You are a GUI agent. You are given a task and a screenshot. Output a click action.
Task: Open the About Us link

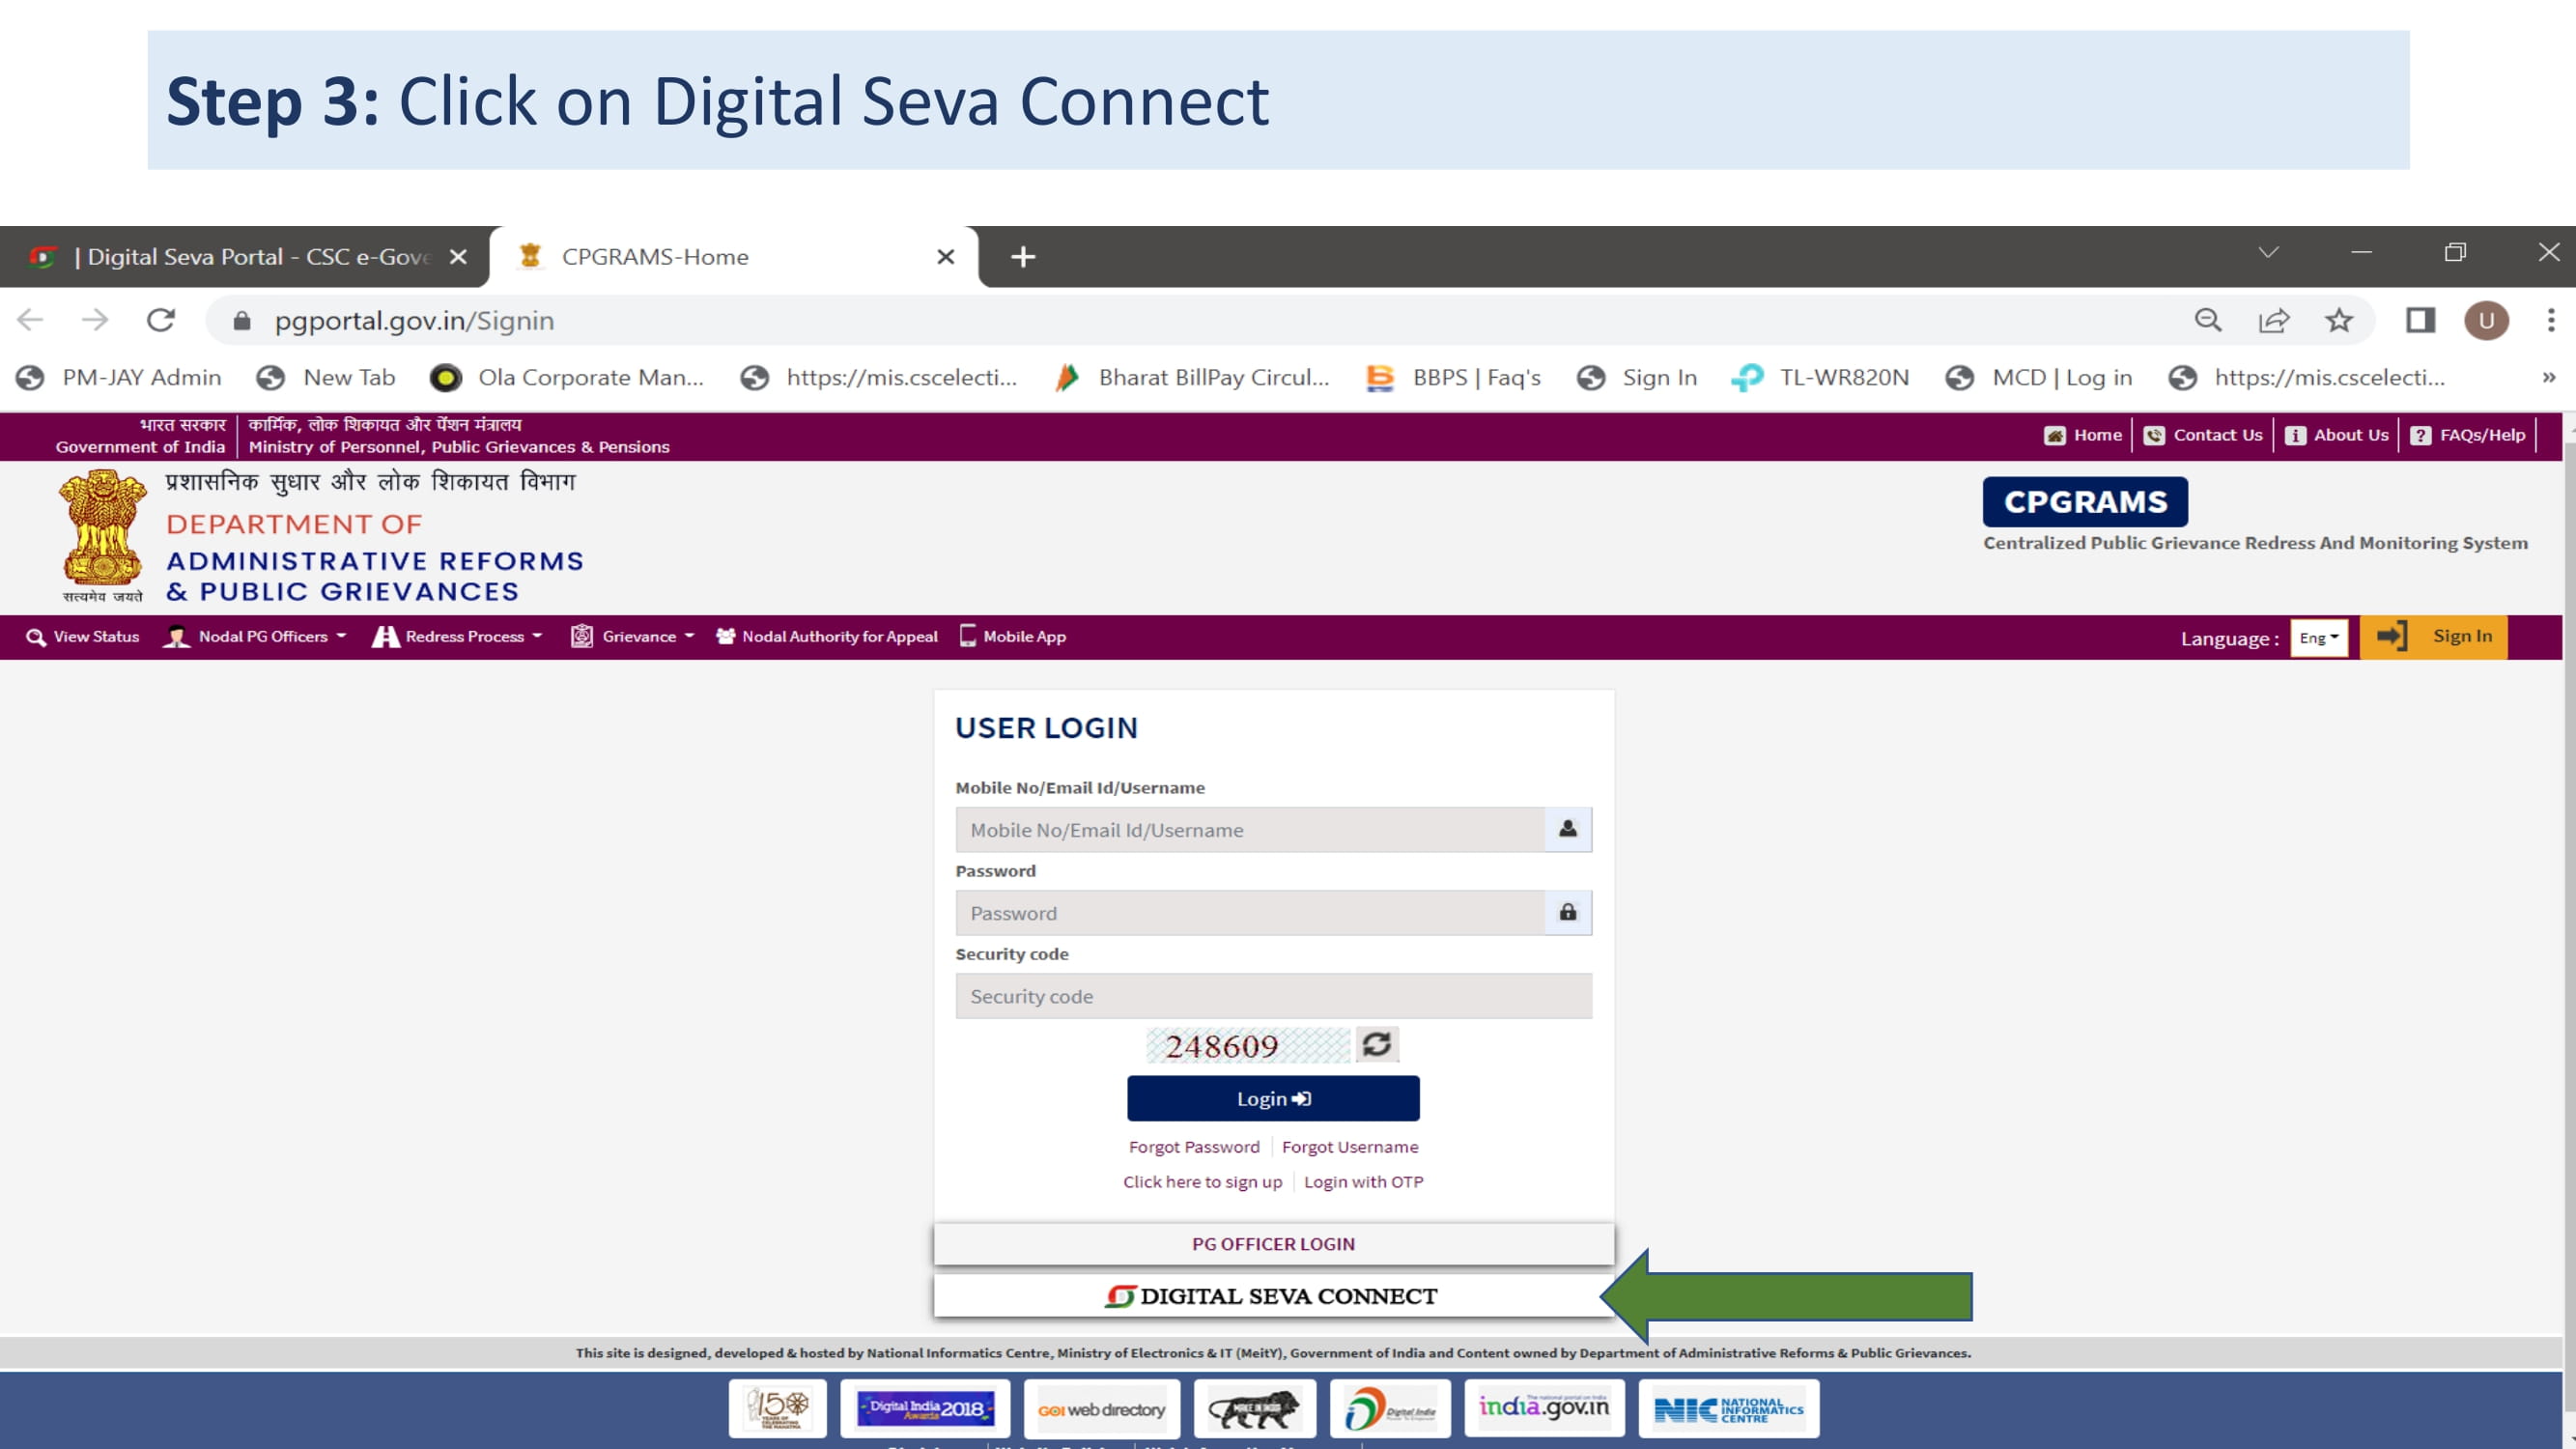point(2337,435)
